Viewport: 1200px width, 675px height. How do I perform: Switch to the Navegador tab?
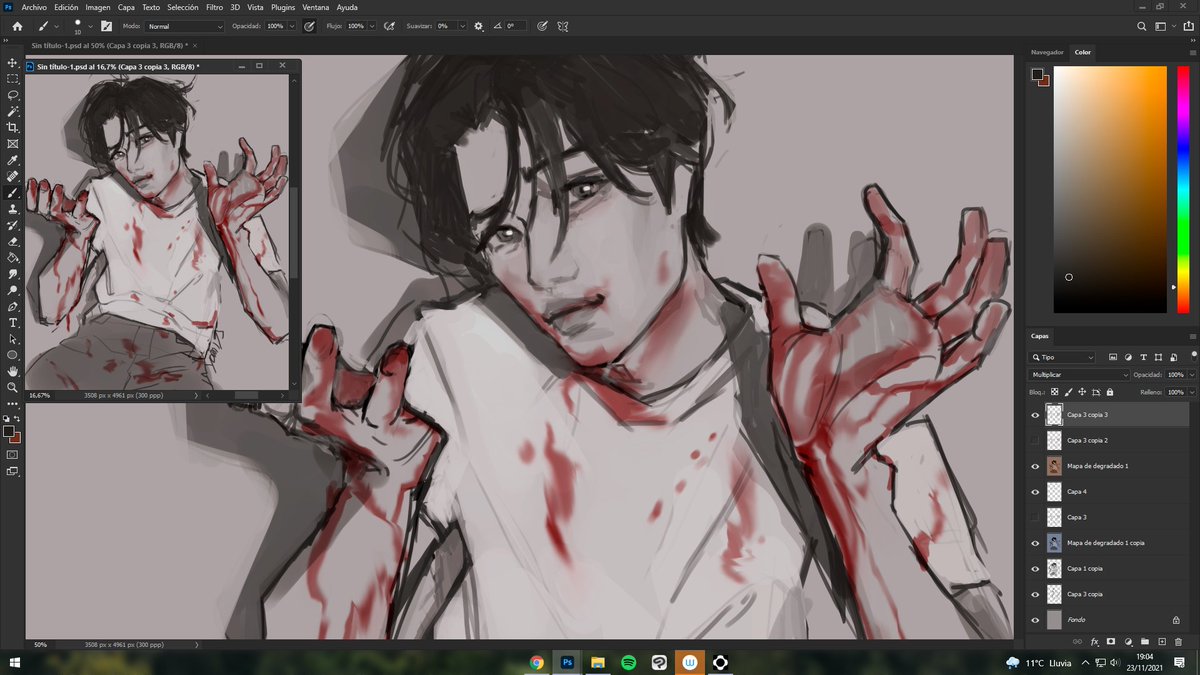tap(1047, 51)
